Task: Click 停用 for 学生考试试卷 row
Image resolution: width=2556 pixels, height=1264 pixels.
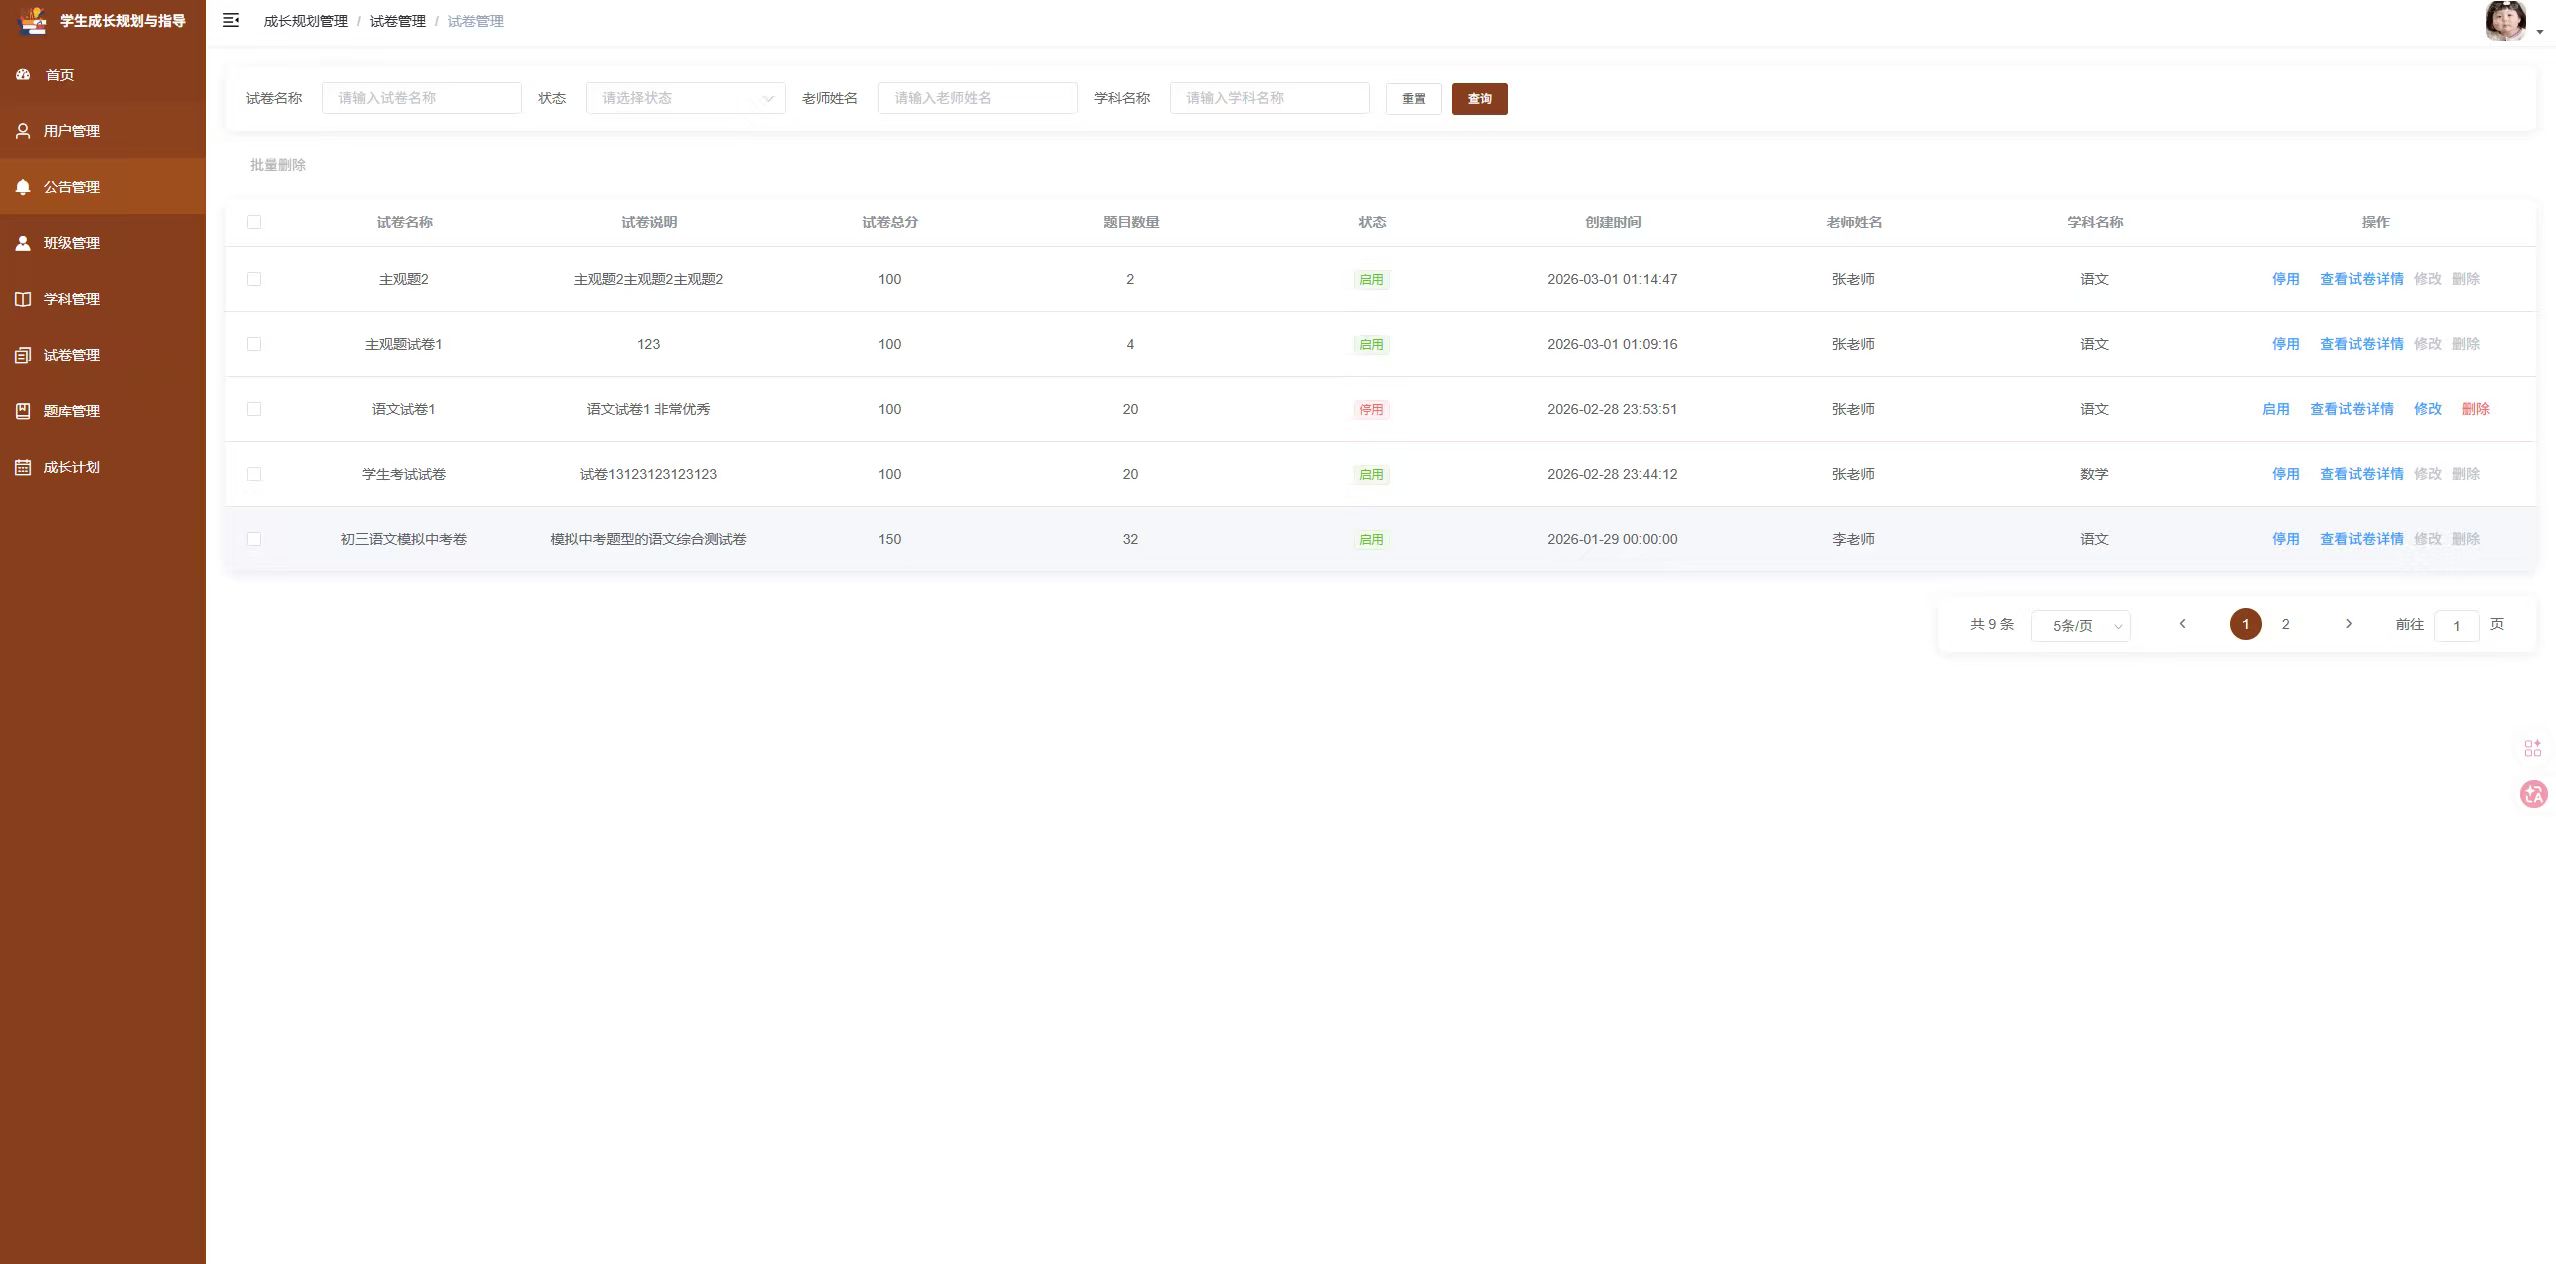Action: pos(2285,474)
